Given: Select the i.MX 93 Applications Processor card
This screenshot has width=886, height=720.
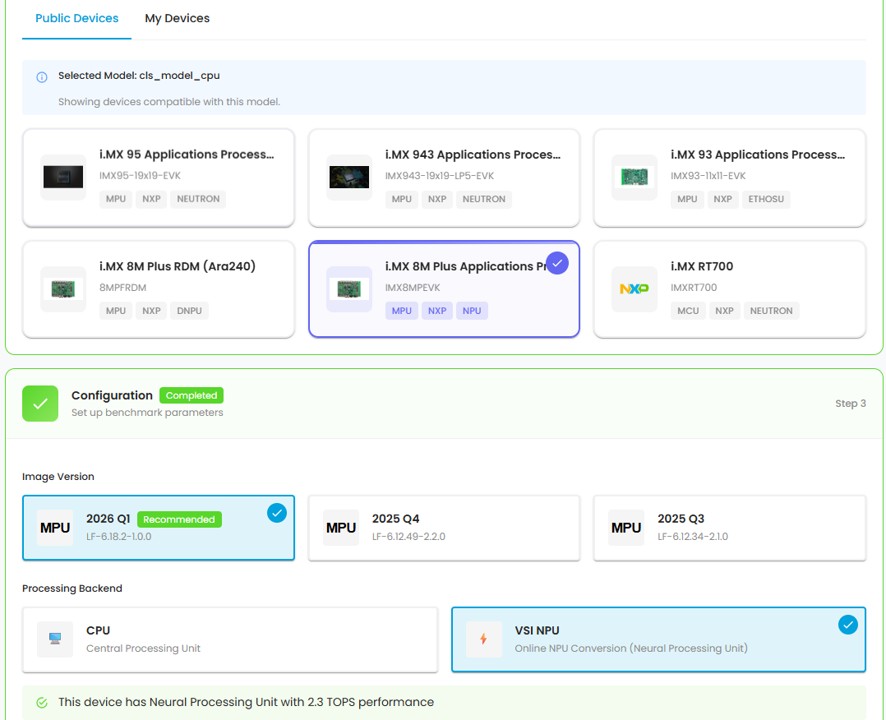Looking at the screenshot, I should tap(729, 177).
